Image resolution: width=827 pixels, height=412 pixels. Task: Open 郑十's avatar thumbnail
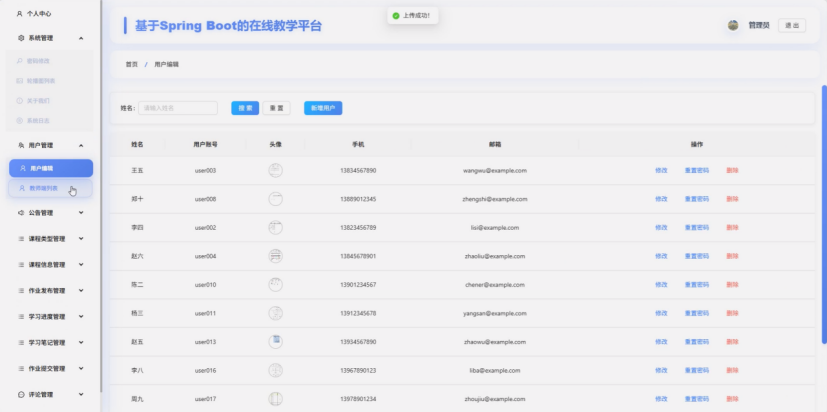(x=275, y=199)
